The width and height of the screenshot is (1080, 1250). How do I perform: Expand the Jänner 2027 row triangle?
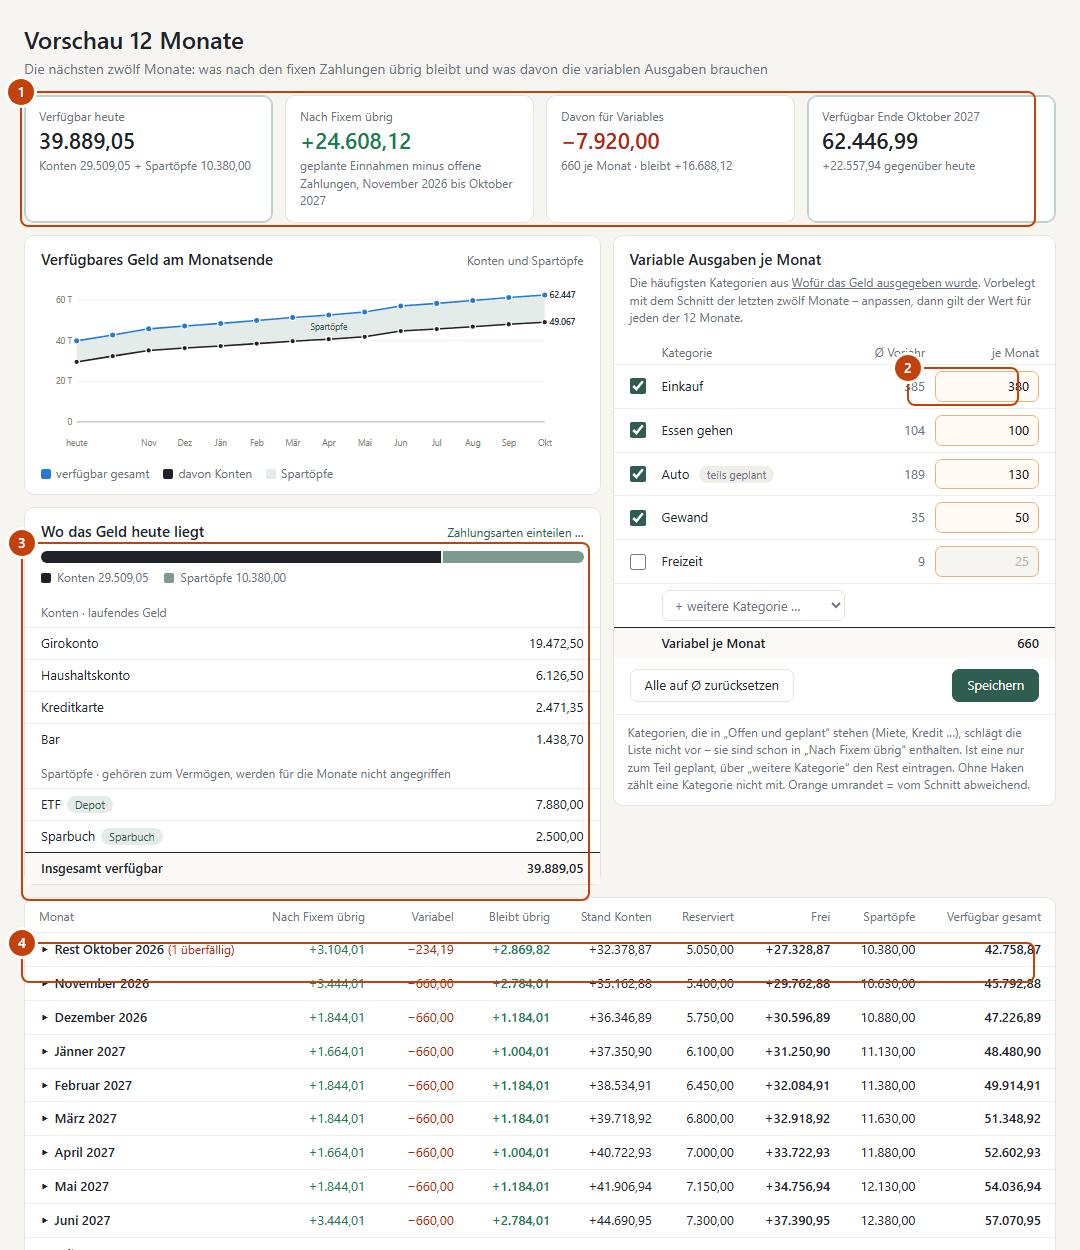[45, 1052]
